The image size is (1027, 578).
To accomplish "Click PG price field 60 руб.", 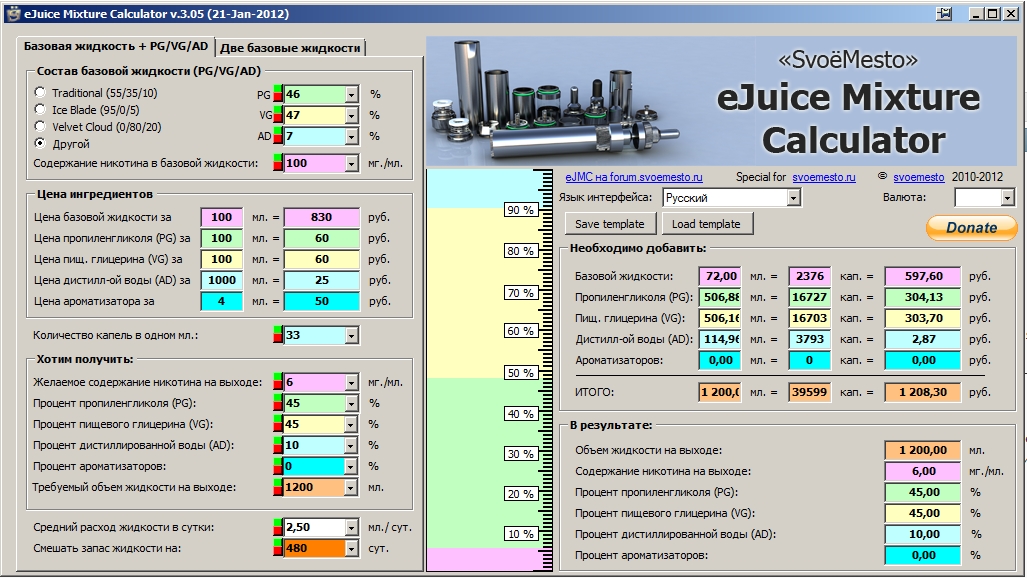I will (x=322, y=238).
